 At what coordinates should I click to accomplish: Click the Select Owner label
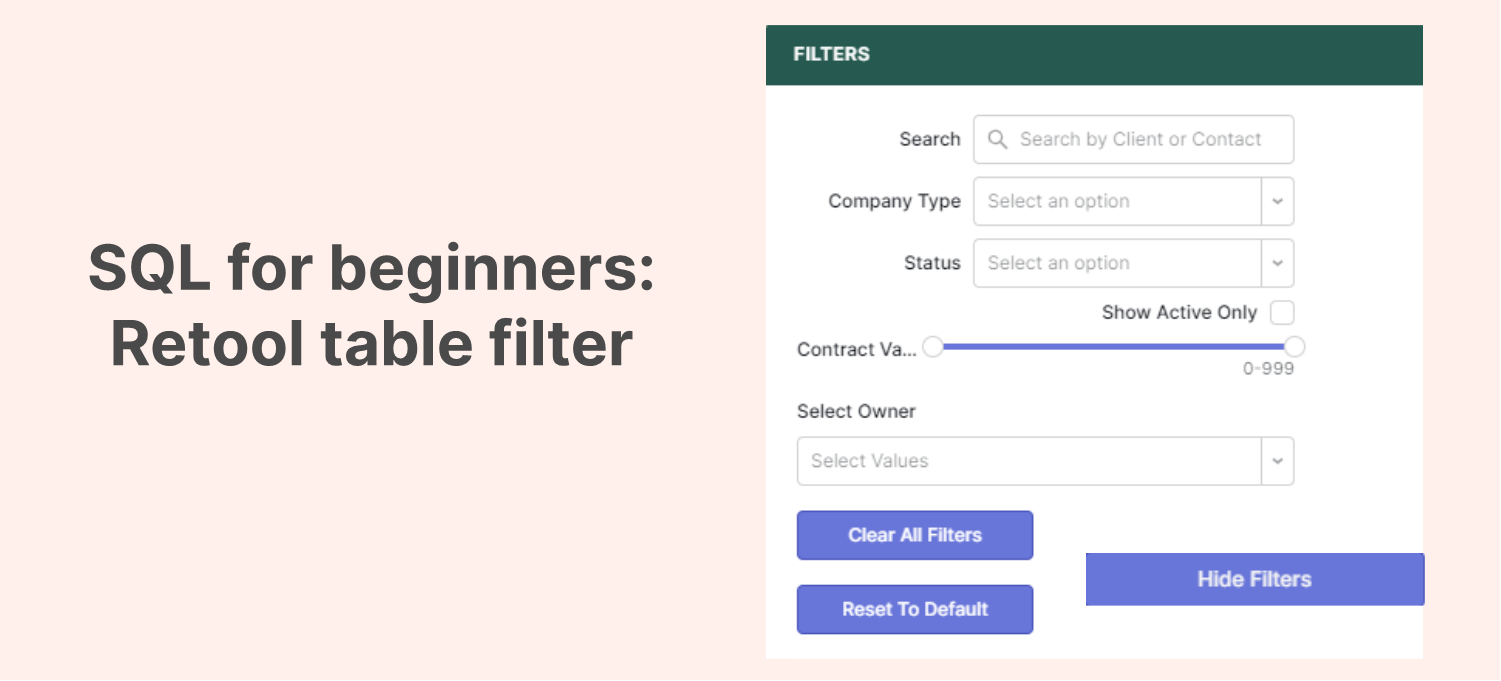coord(856,411)
